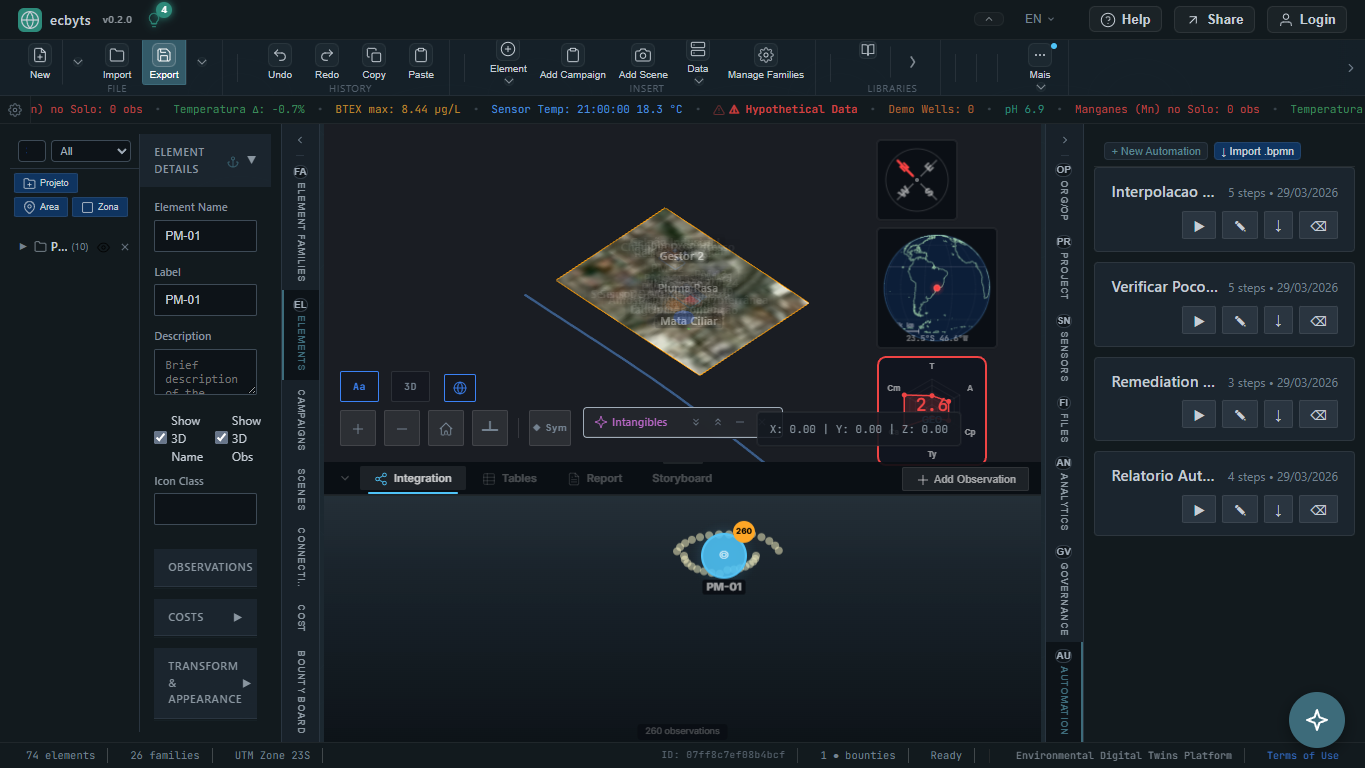The height and width of the screenshot is (768, 1365).
Task: Click Add Campaign in the toolbar
Action: tap(573, 62)
